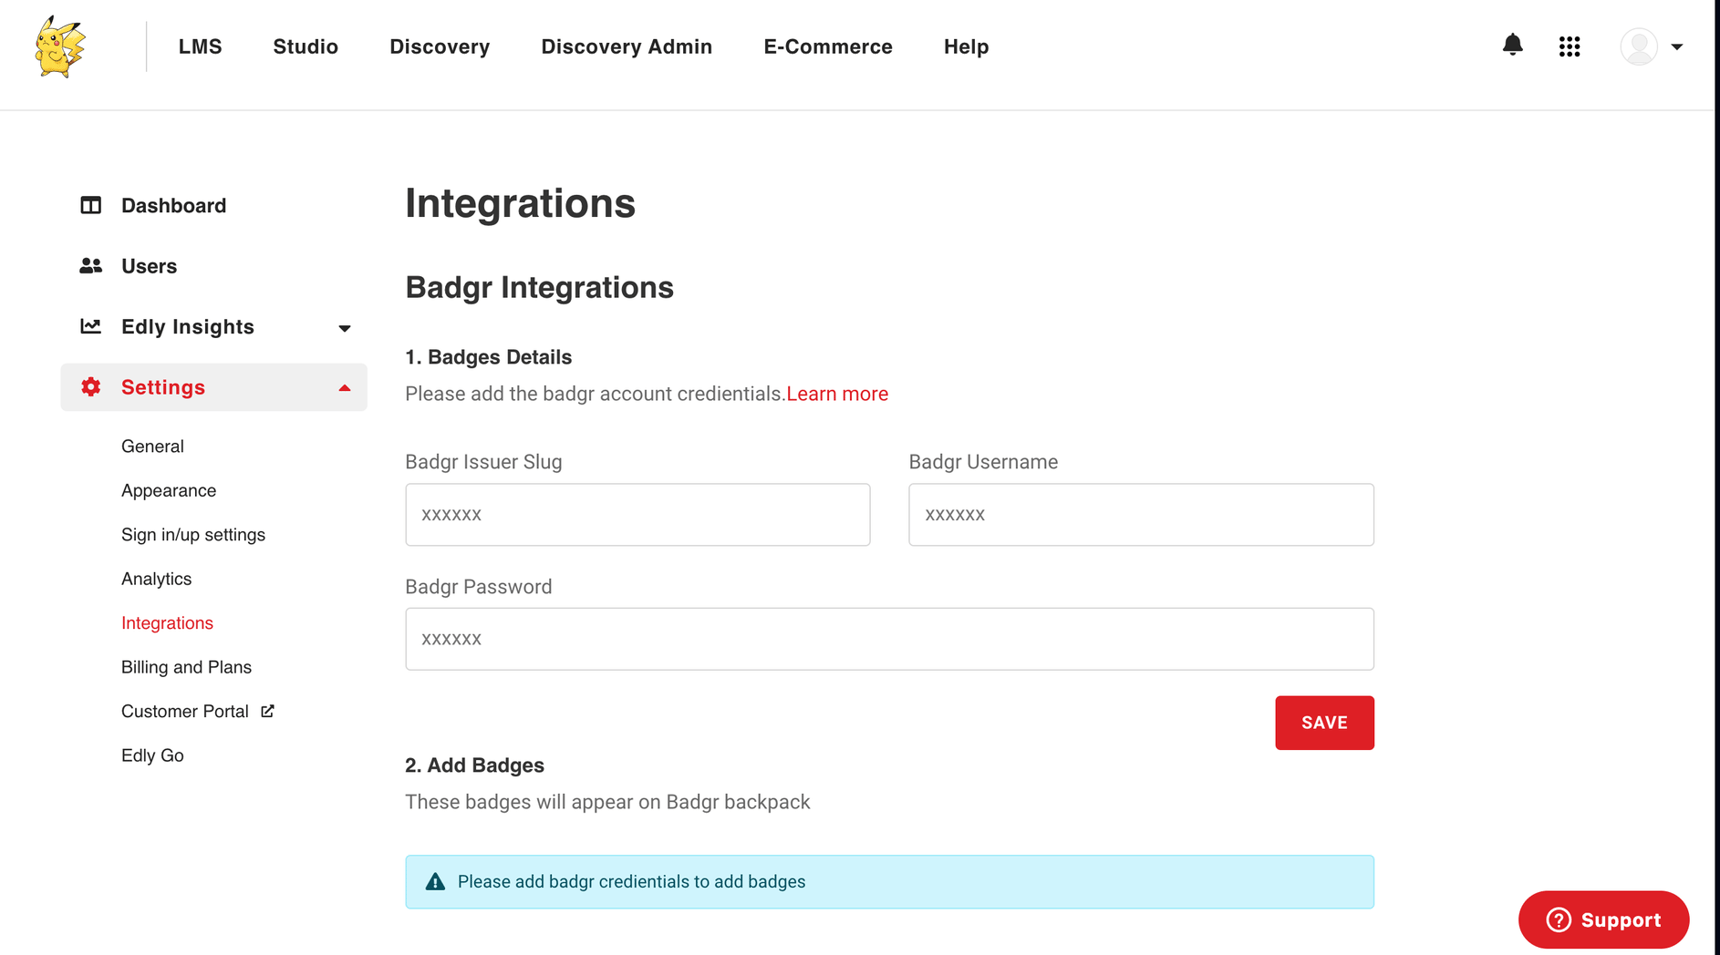Select the Studio menu item
The width and height of the screenshot is (1720, 955).
click(305, 46)
